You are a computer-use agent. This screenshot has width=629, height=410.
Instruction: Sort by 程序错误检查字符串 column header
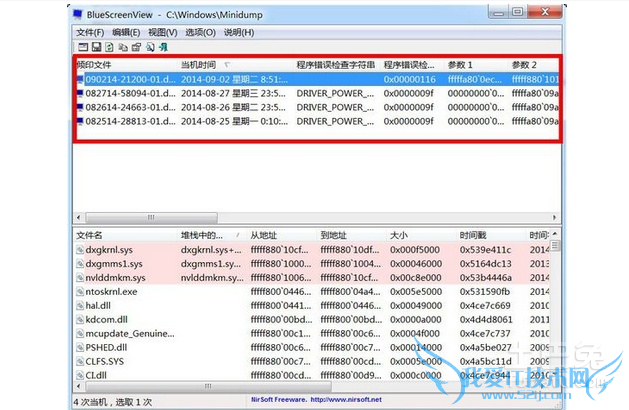(x=336, y=65)
